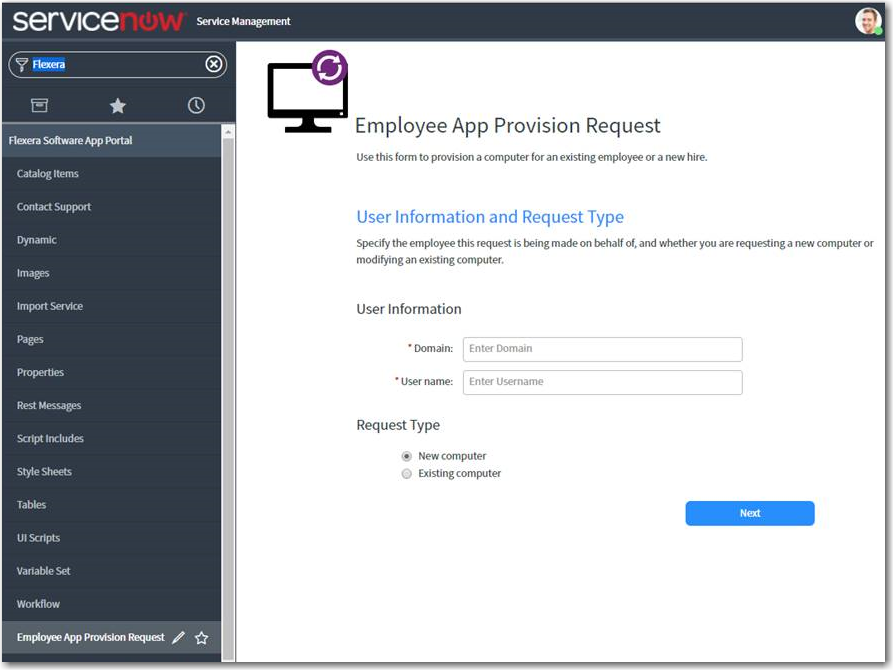
Task: Click the Next button
Action: (749, 513)
